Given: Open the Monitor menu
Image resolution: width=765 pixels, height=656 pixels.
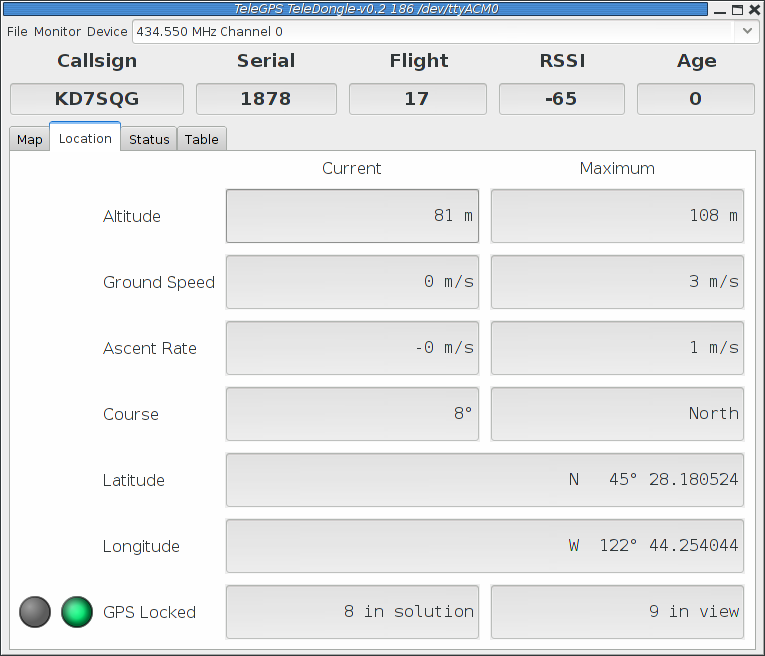Looking at the screenshot, I should [58, 32].
